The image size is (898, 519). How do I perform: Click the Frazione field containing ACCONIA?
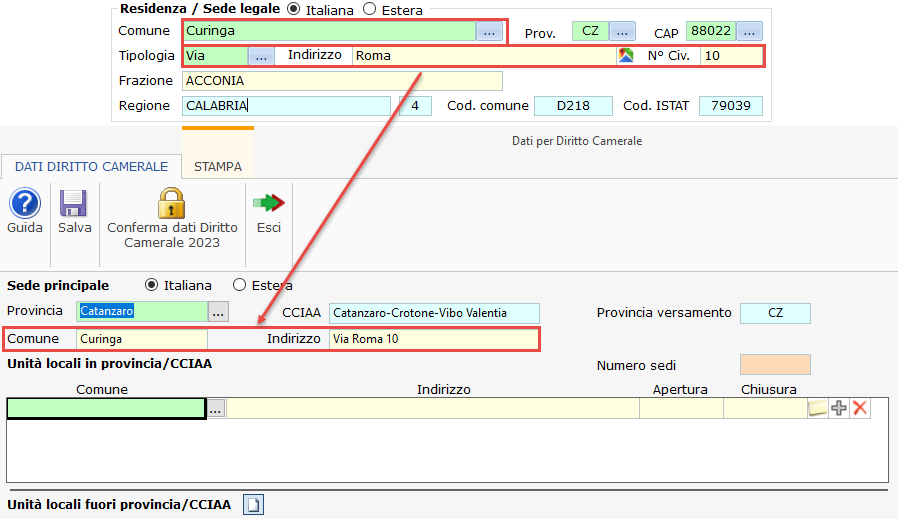point(341,81)
